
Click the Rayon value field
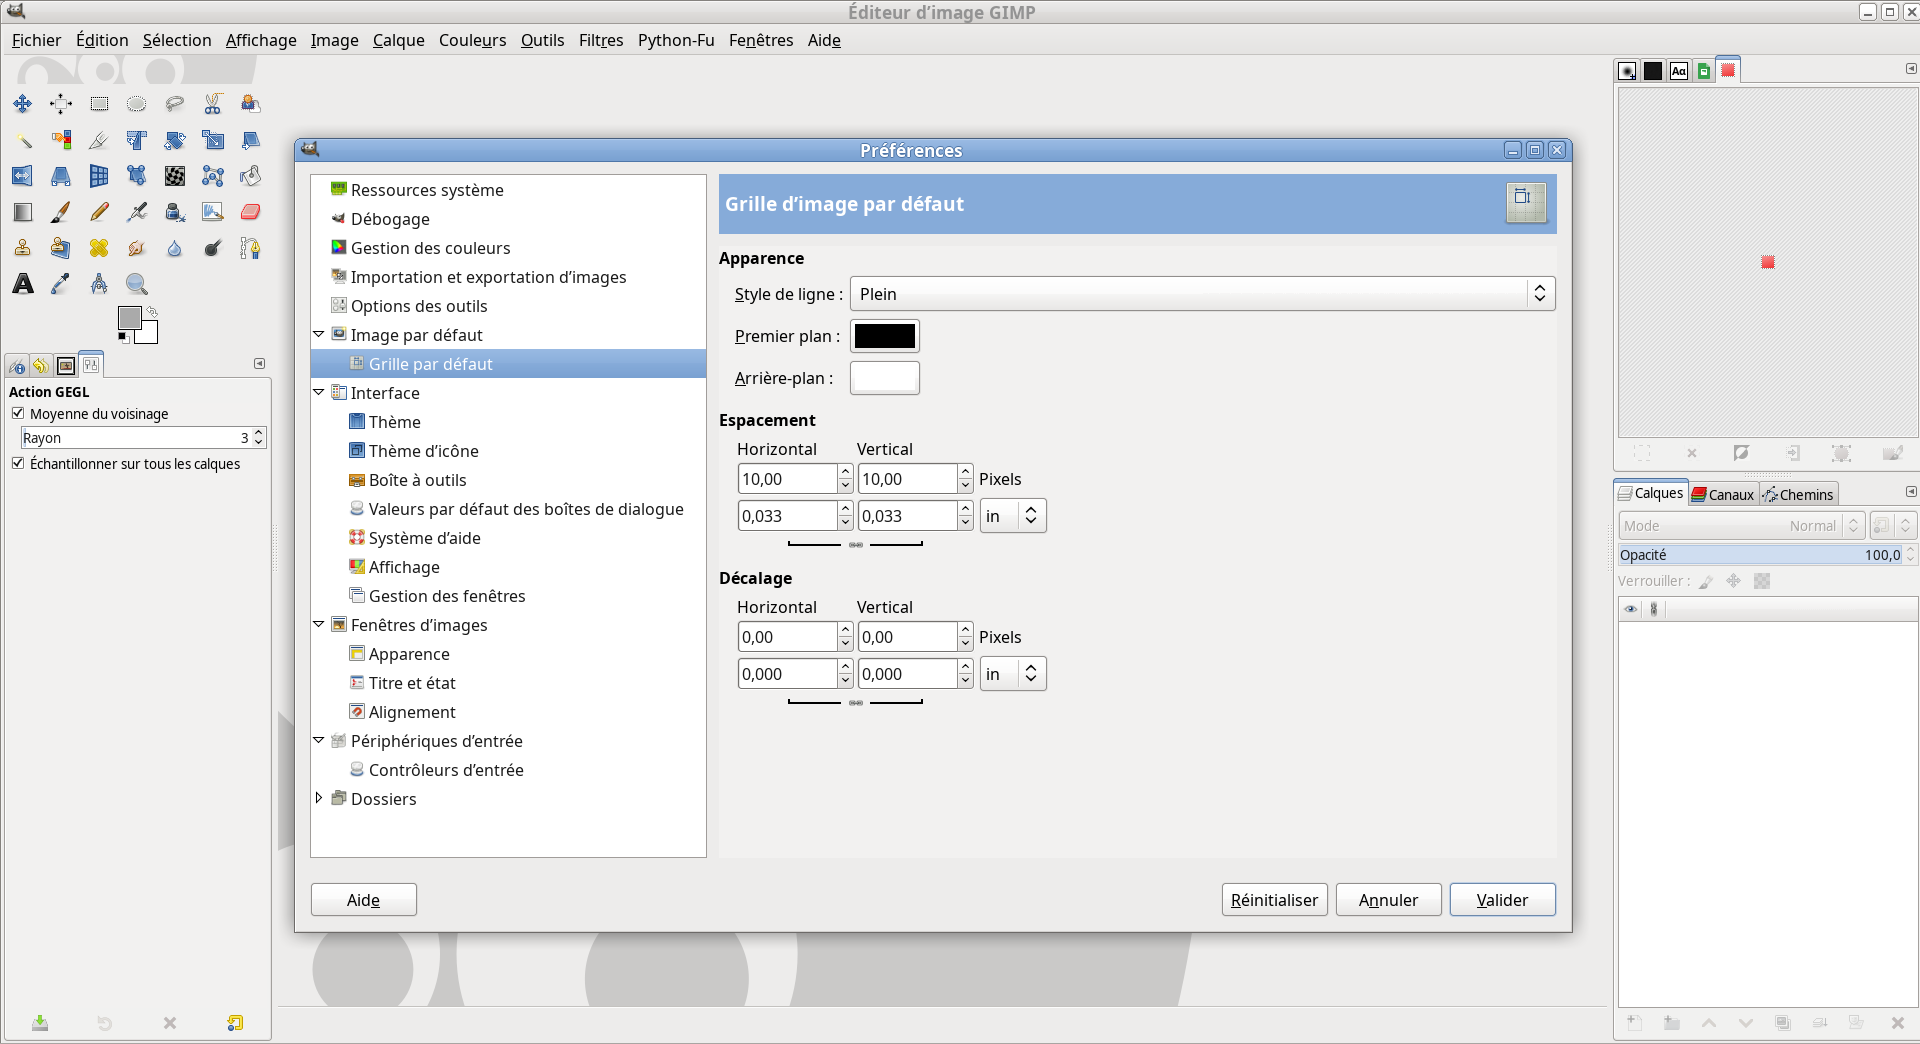pos(137,438)
